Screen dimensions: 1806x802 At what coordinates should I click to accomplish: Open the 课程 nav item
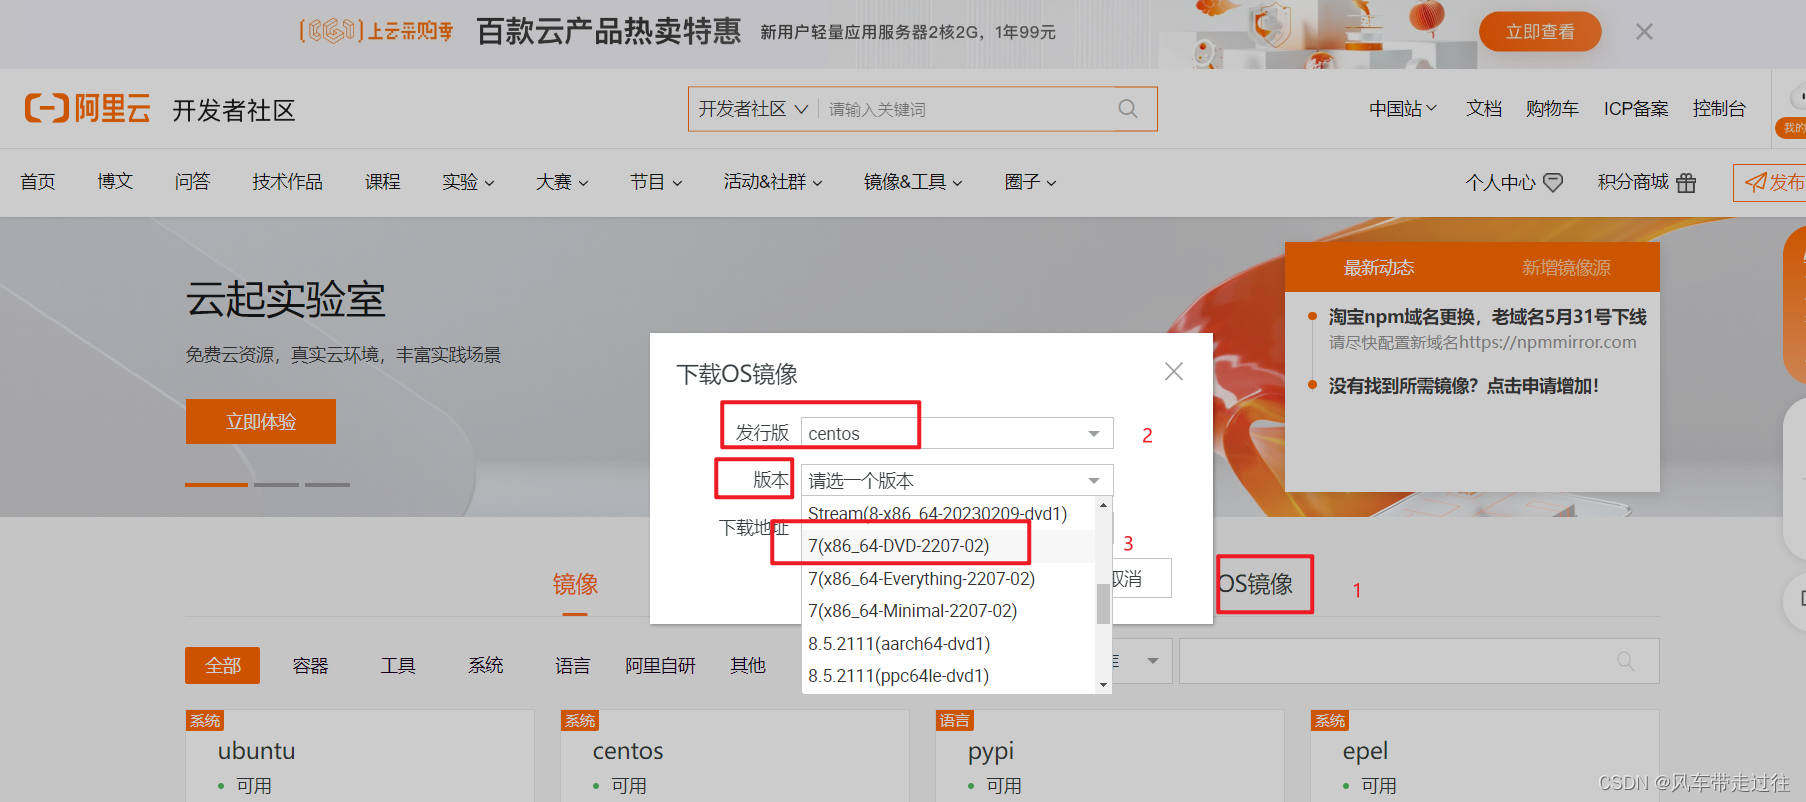(382, 182)
